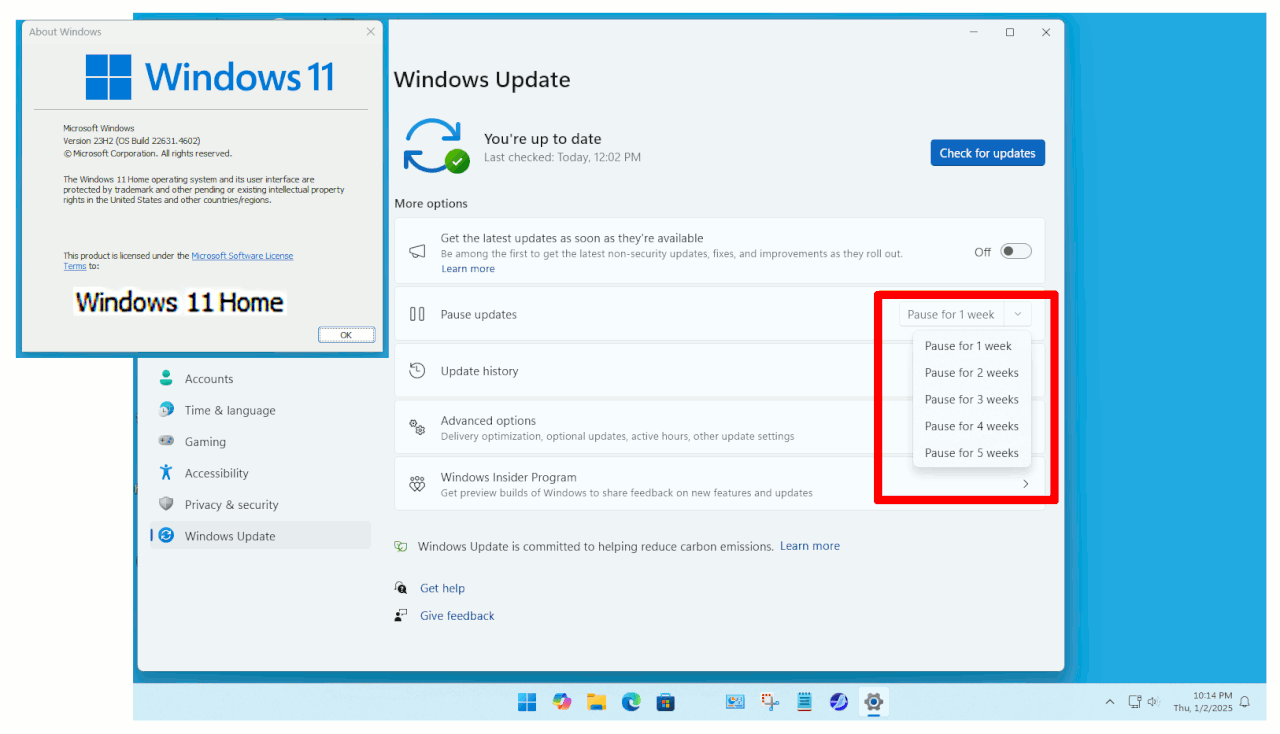Open the Give feedback link
The width and height of the screenshot is (1280, 734).
click(x=457, y=616)
